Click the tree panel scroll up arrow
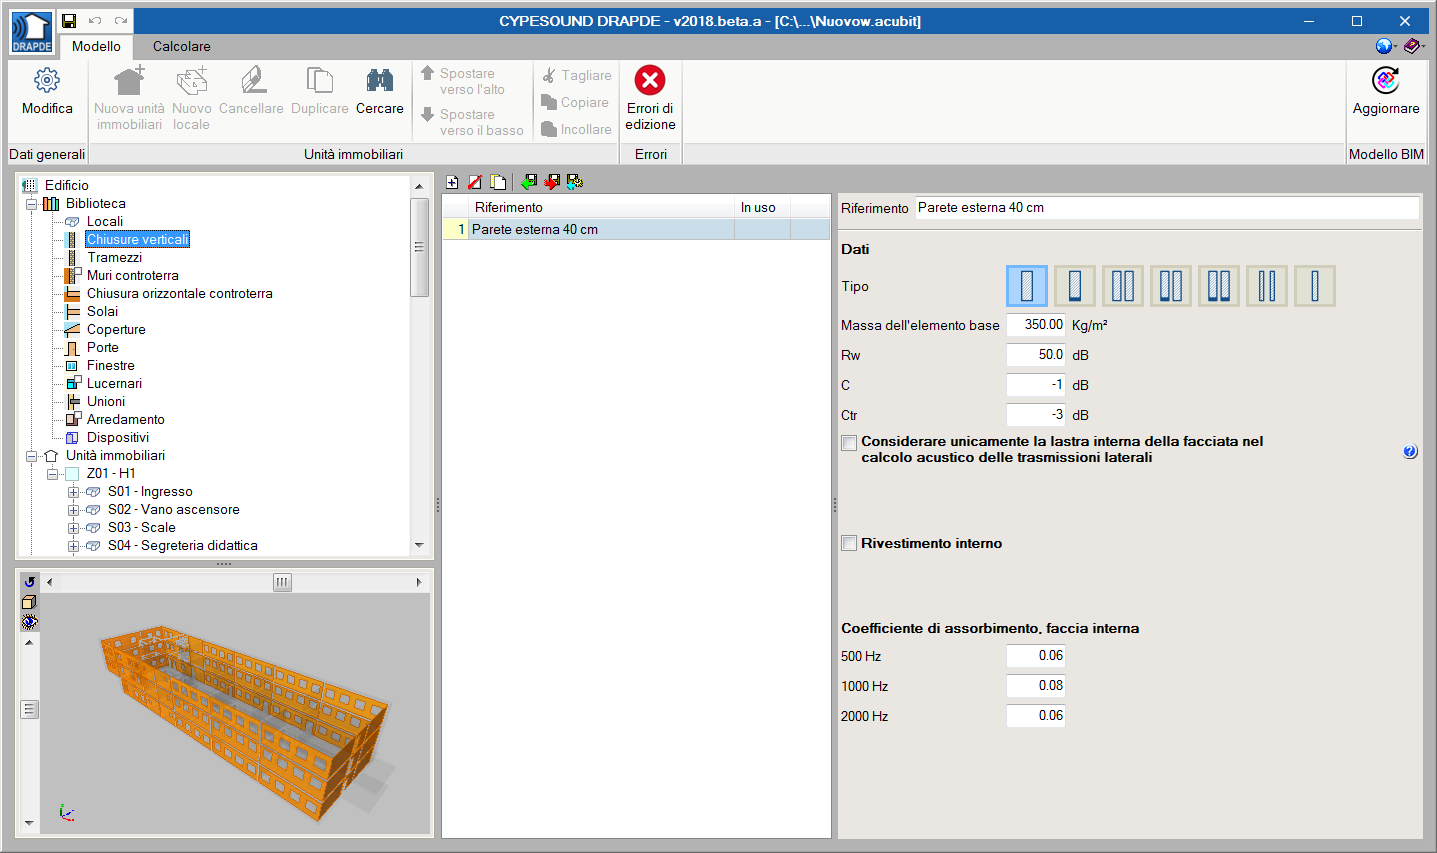The width and height of the screenshot is (1437, 853). click(x=419, y=186)
